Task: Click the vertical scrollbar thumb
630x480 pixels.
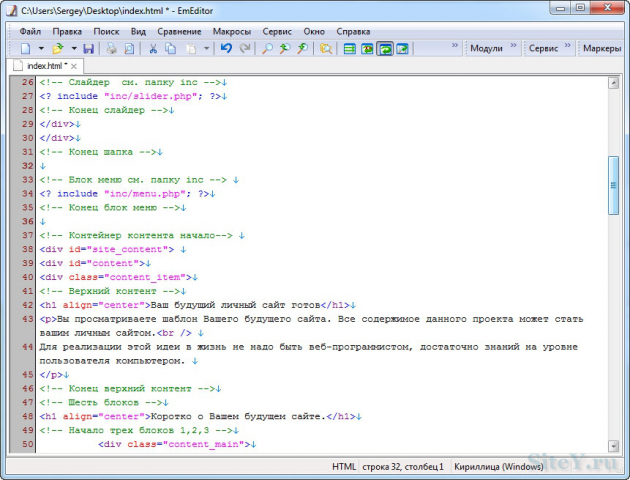Action: click(613, 185)
